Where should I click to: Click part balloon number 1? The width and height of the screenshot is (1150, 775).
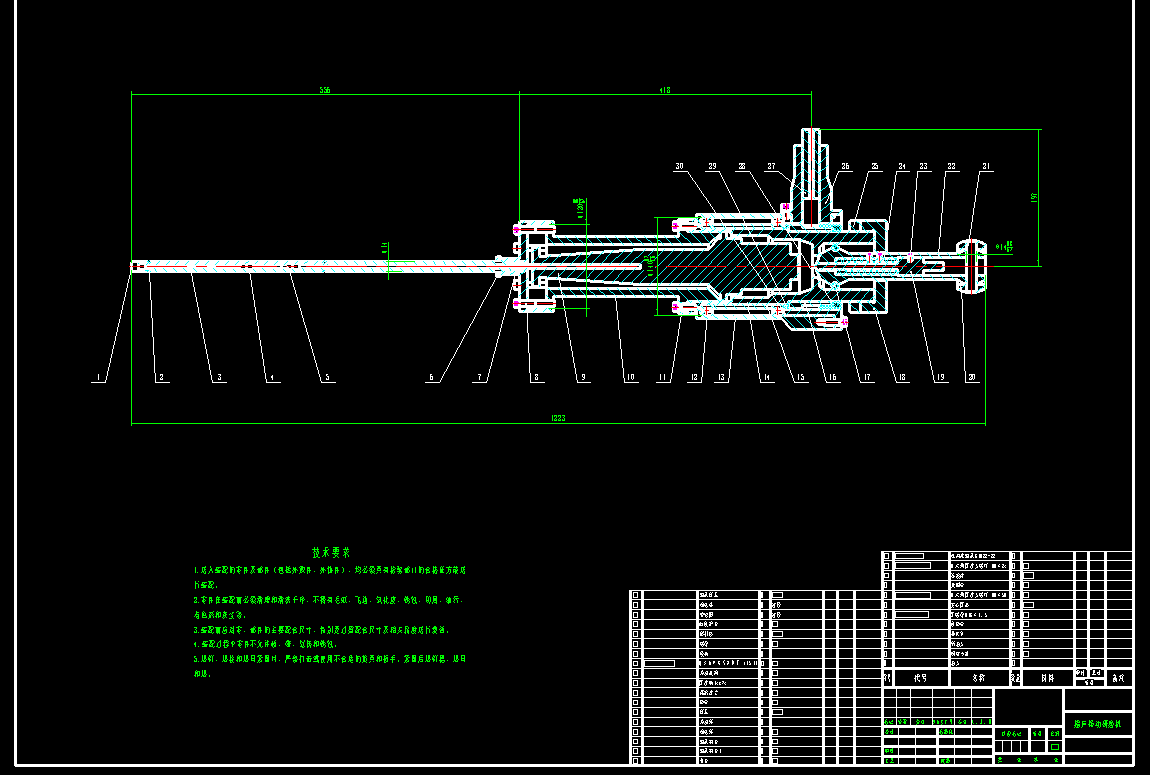tap(98, 378)
